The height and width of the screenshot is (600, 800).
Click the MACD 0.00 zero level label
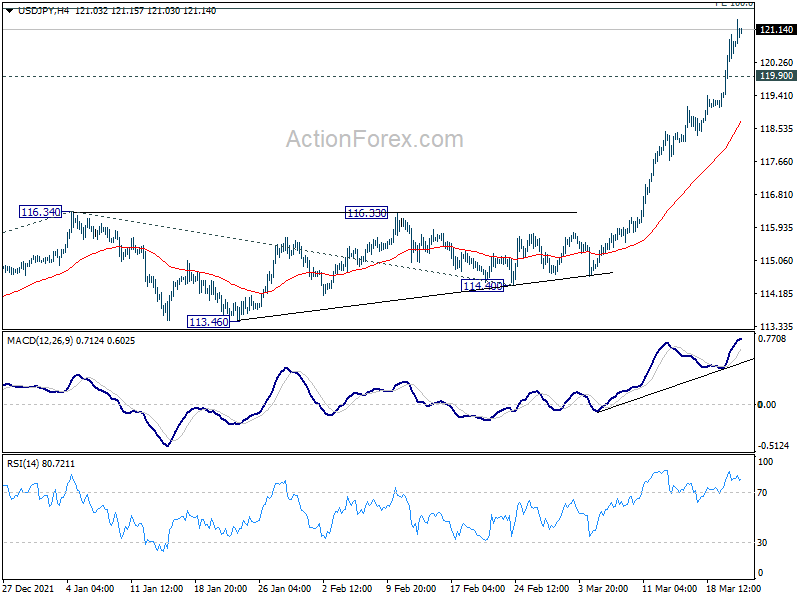pyautogui.click(x=767, y=405)
